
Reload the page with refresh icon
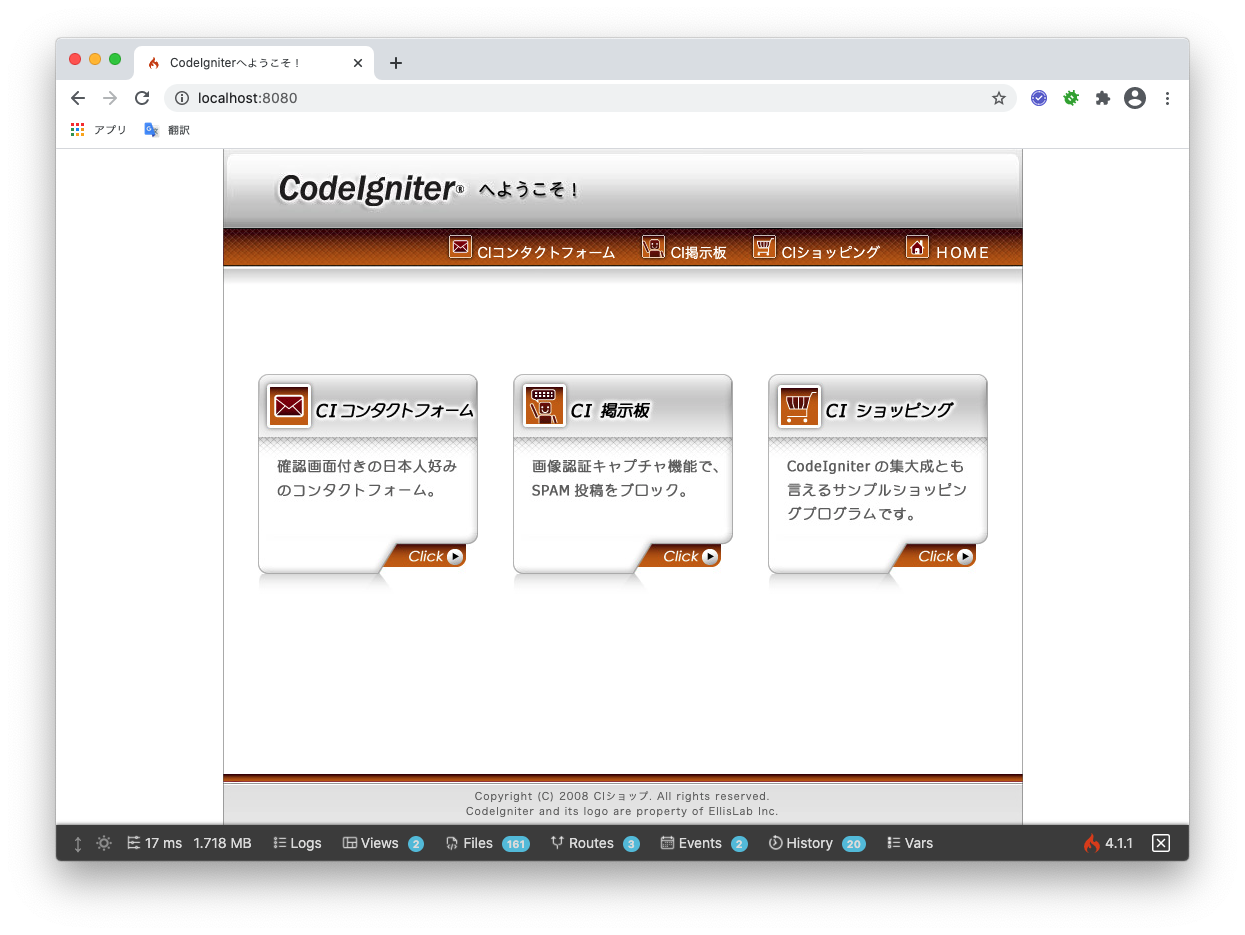142,98
